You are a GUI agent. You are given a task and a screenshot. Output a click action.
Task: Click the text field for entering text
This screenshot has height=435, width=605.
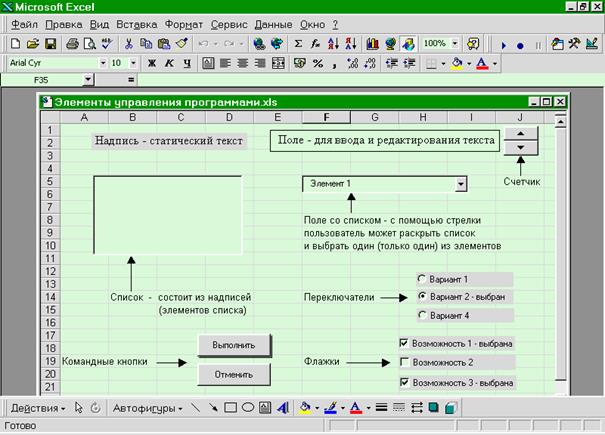tap(385, 141)
